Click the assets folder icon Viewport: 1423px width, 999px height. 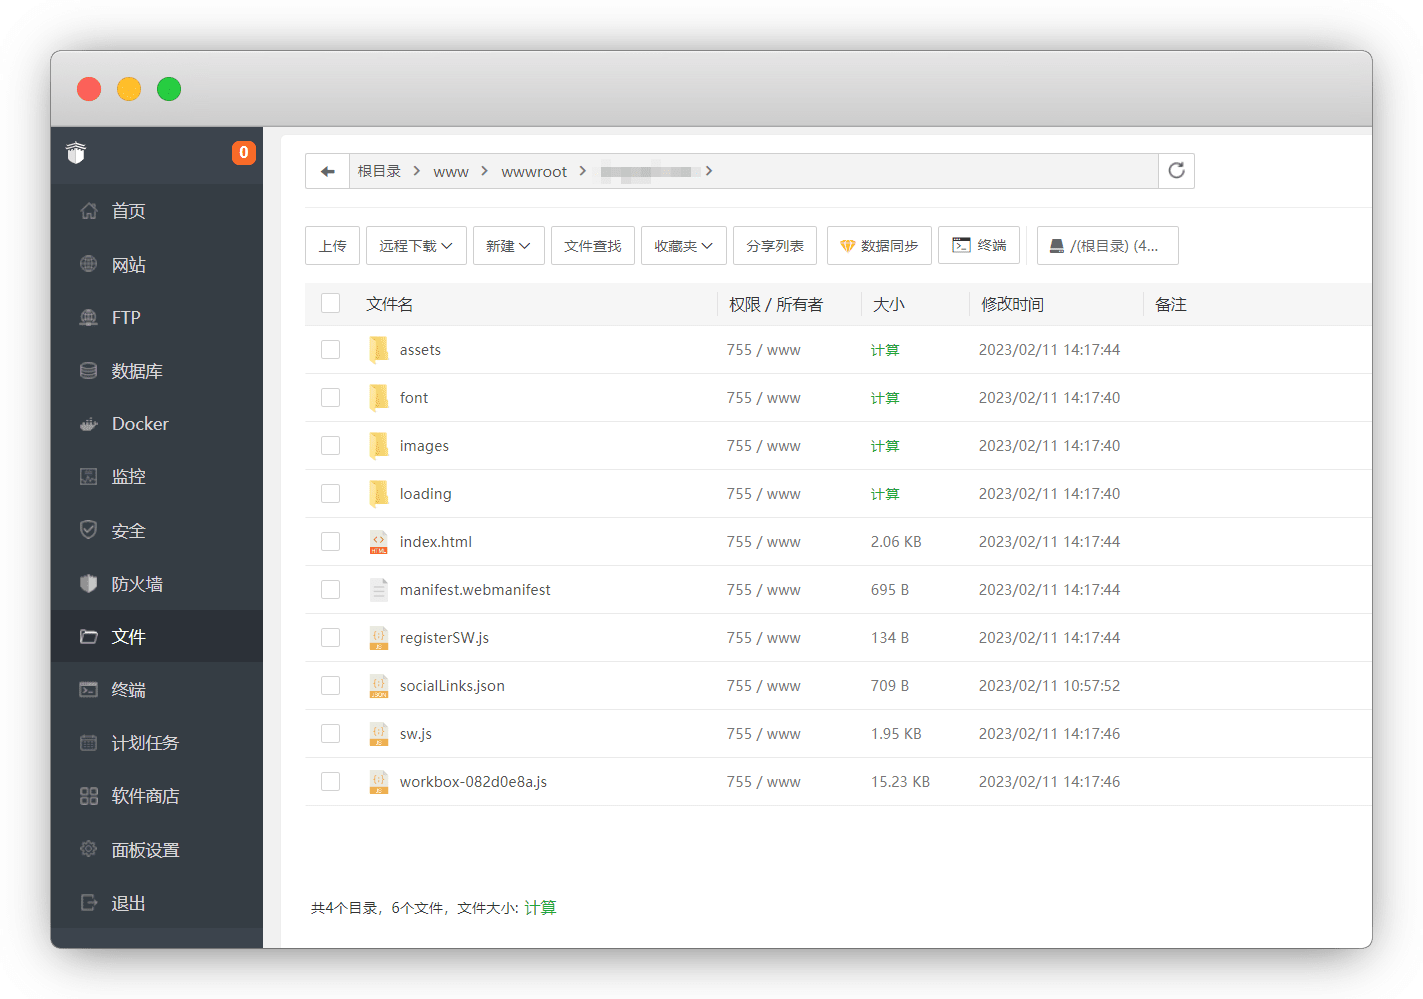tap(379, 349)
